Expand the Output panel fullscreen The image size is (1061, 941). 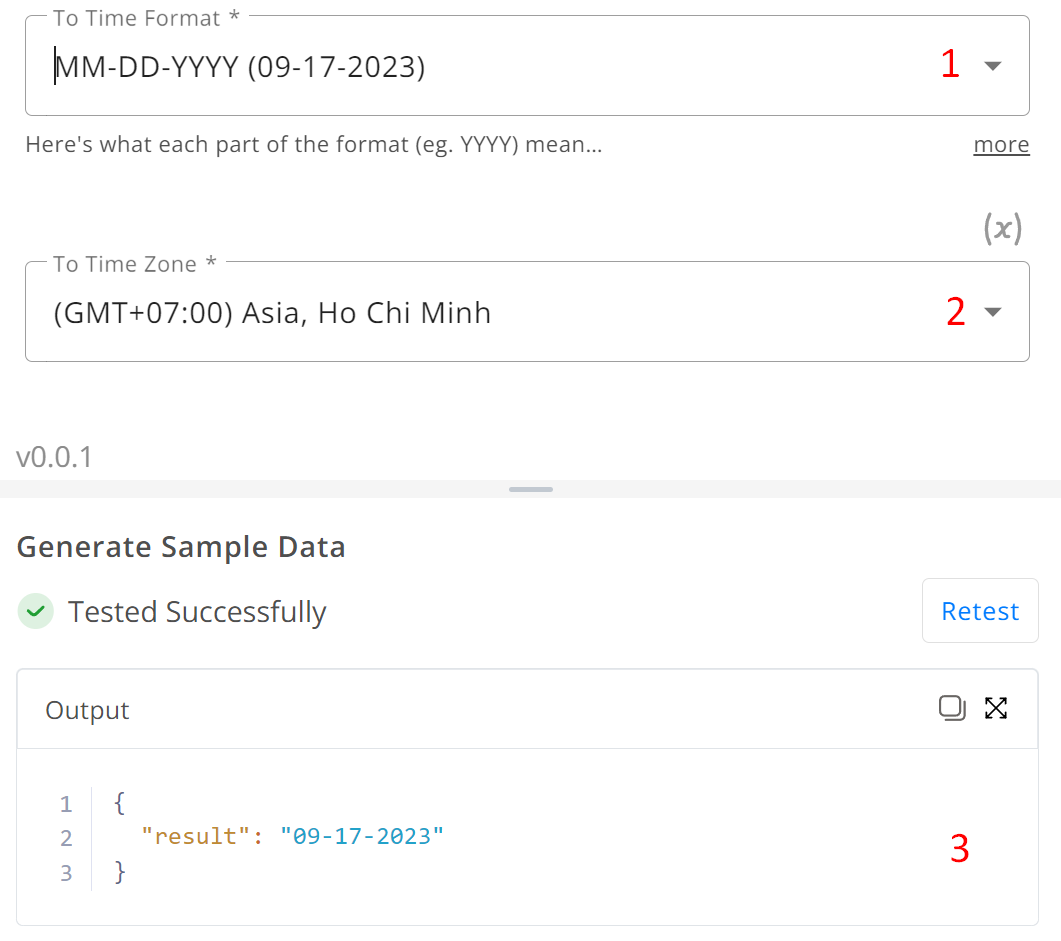click(x=996, y=708)
